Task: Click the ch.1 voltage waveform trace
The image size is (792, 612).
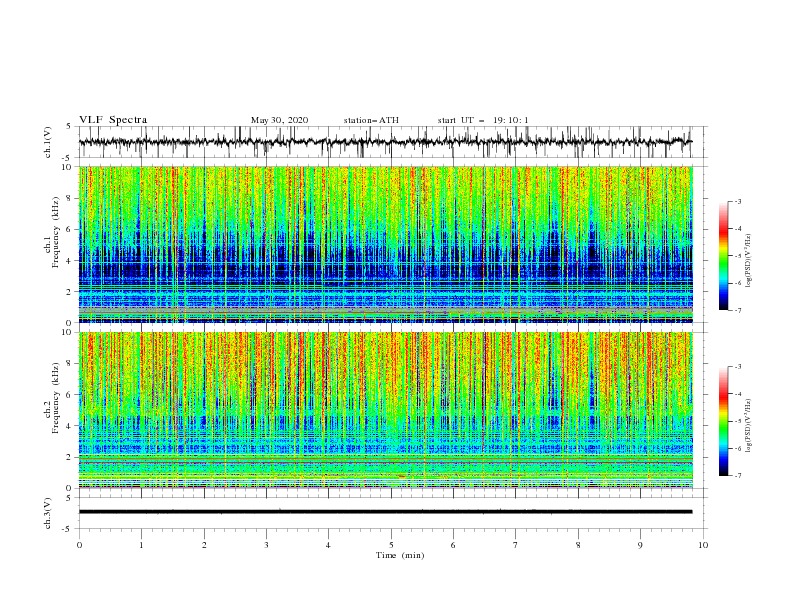Action: (x=385, y=142)
